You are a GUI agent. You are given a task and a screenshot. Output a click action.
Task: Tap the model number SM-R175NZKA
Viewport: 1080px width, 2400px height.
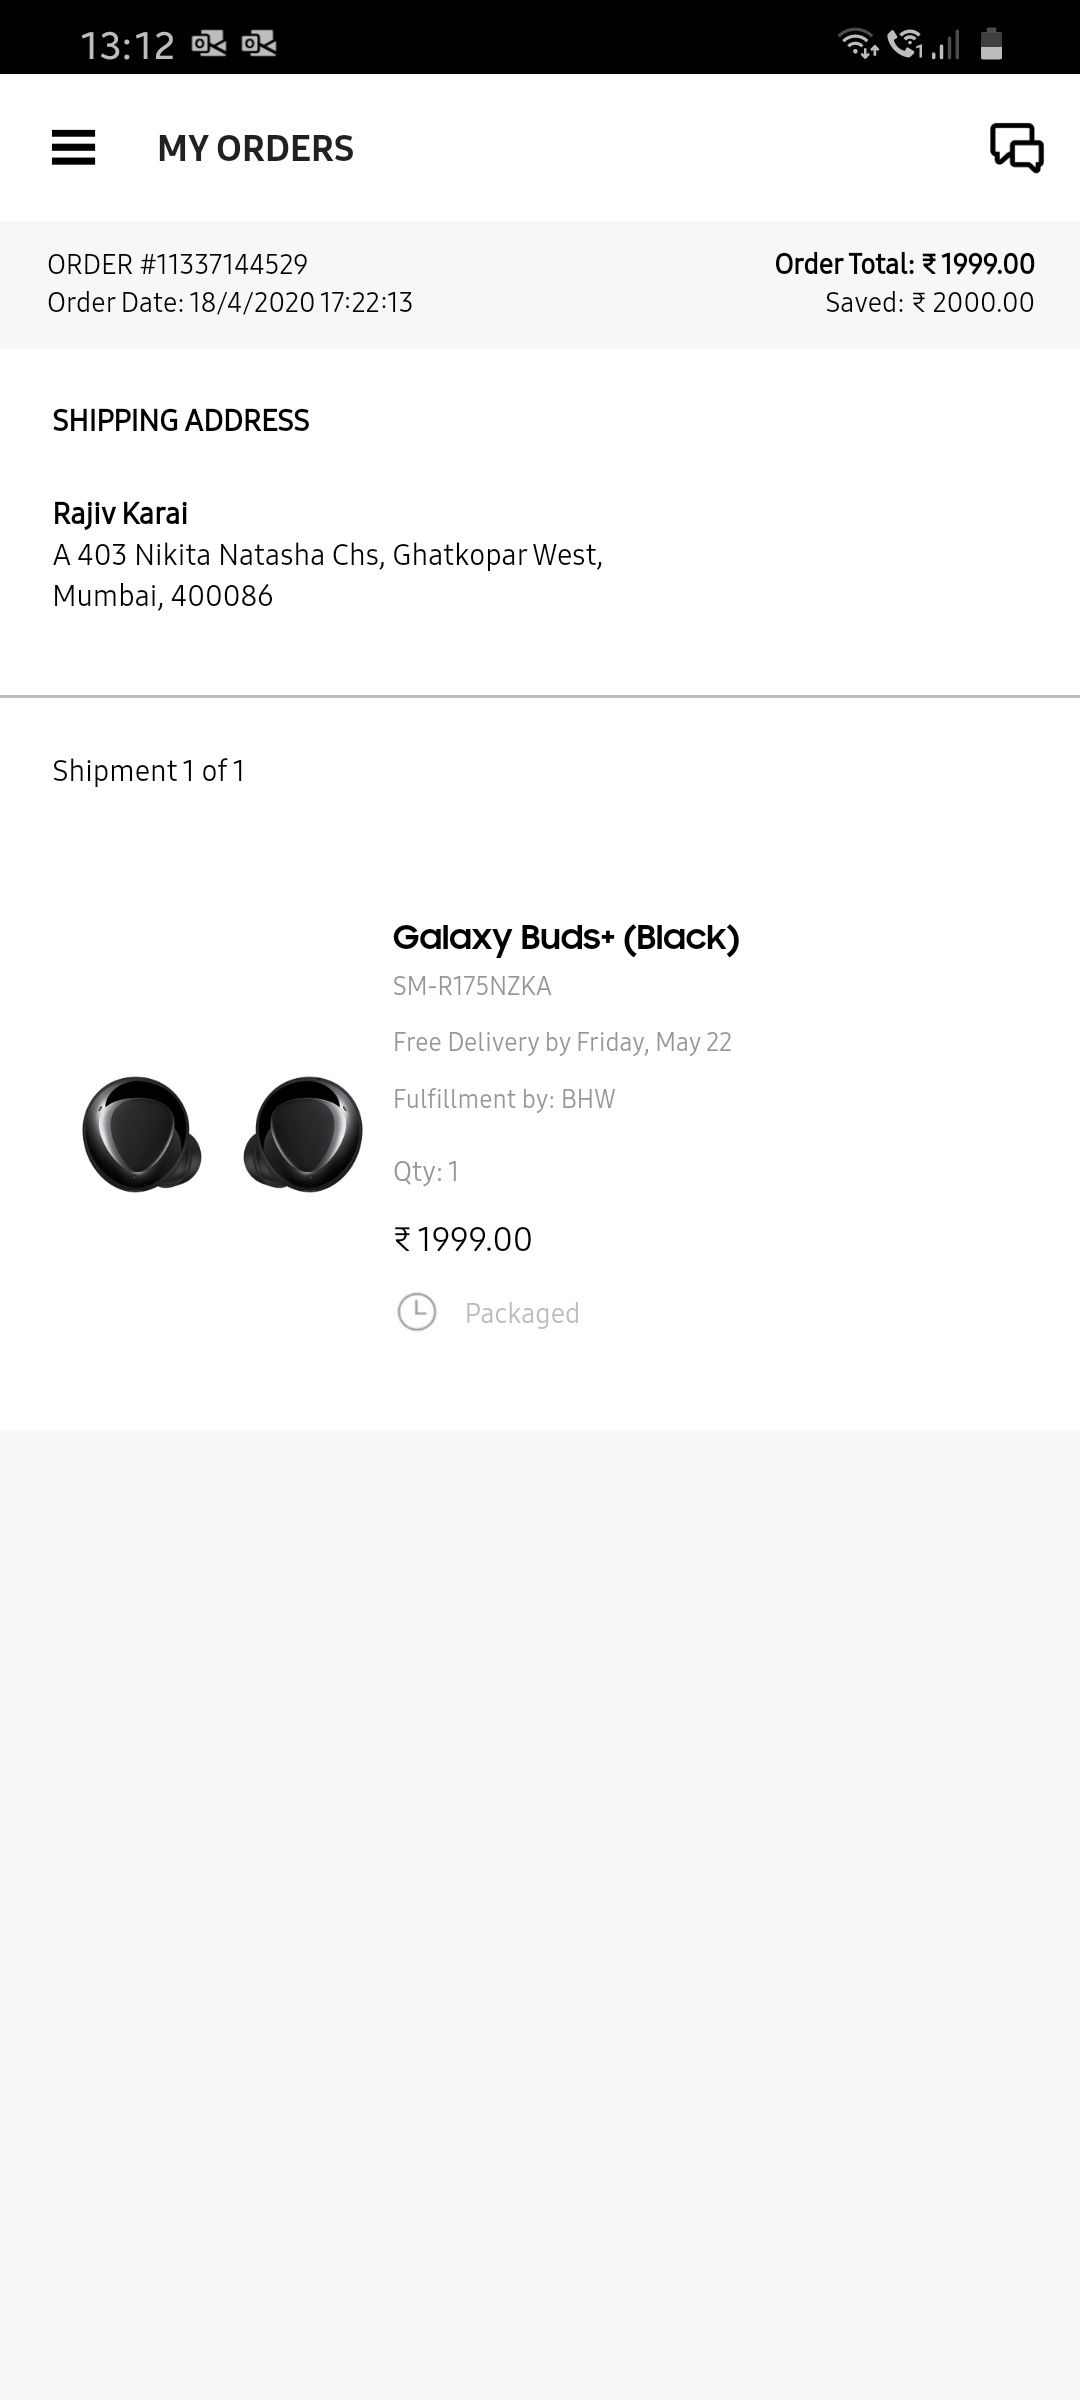pos(472,986)
